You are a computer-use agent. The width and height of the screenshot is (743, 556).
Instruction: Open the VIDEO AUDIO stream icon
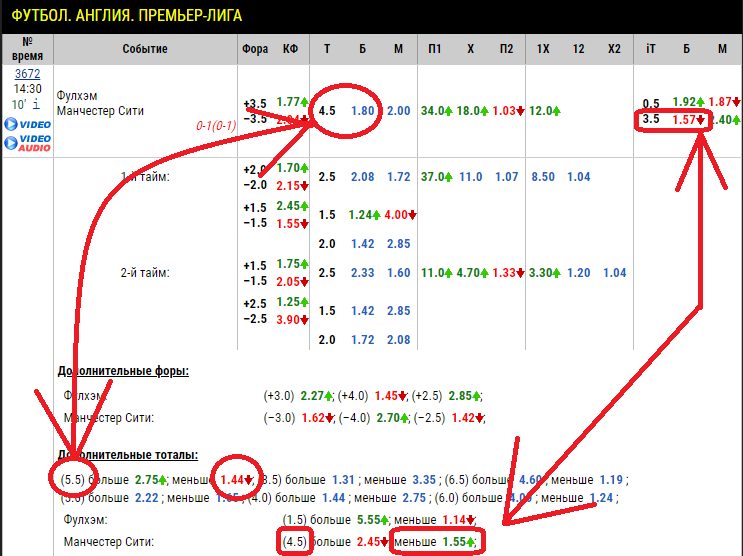[x=25, y=143]
